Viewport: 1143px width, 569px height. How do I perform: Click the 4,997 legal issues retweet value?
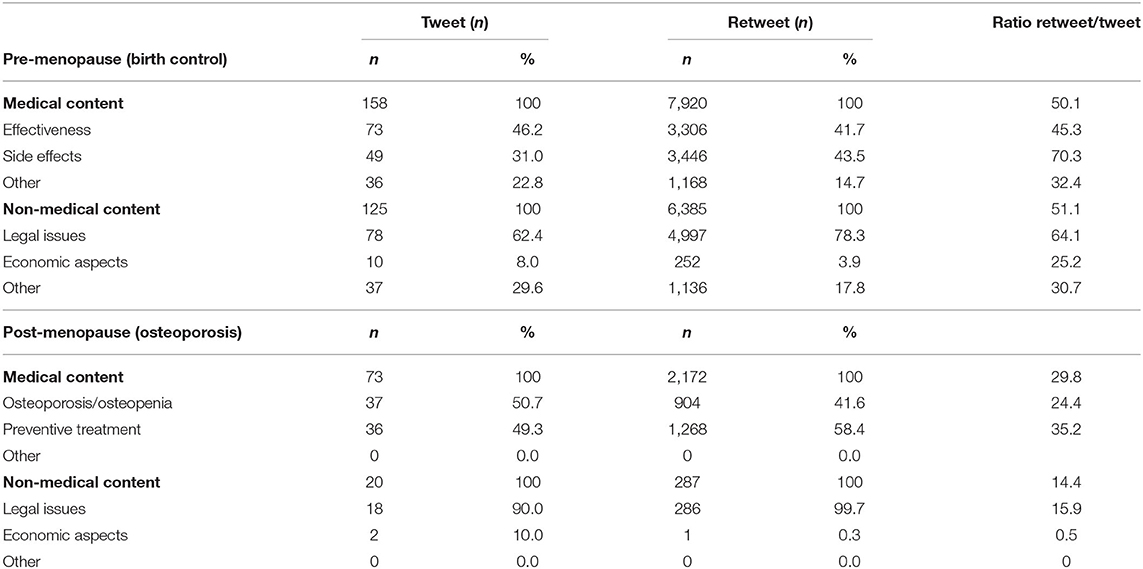coord(685,235)
